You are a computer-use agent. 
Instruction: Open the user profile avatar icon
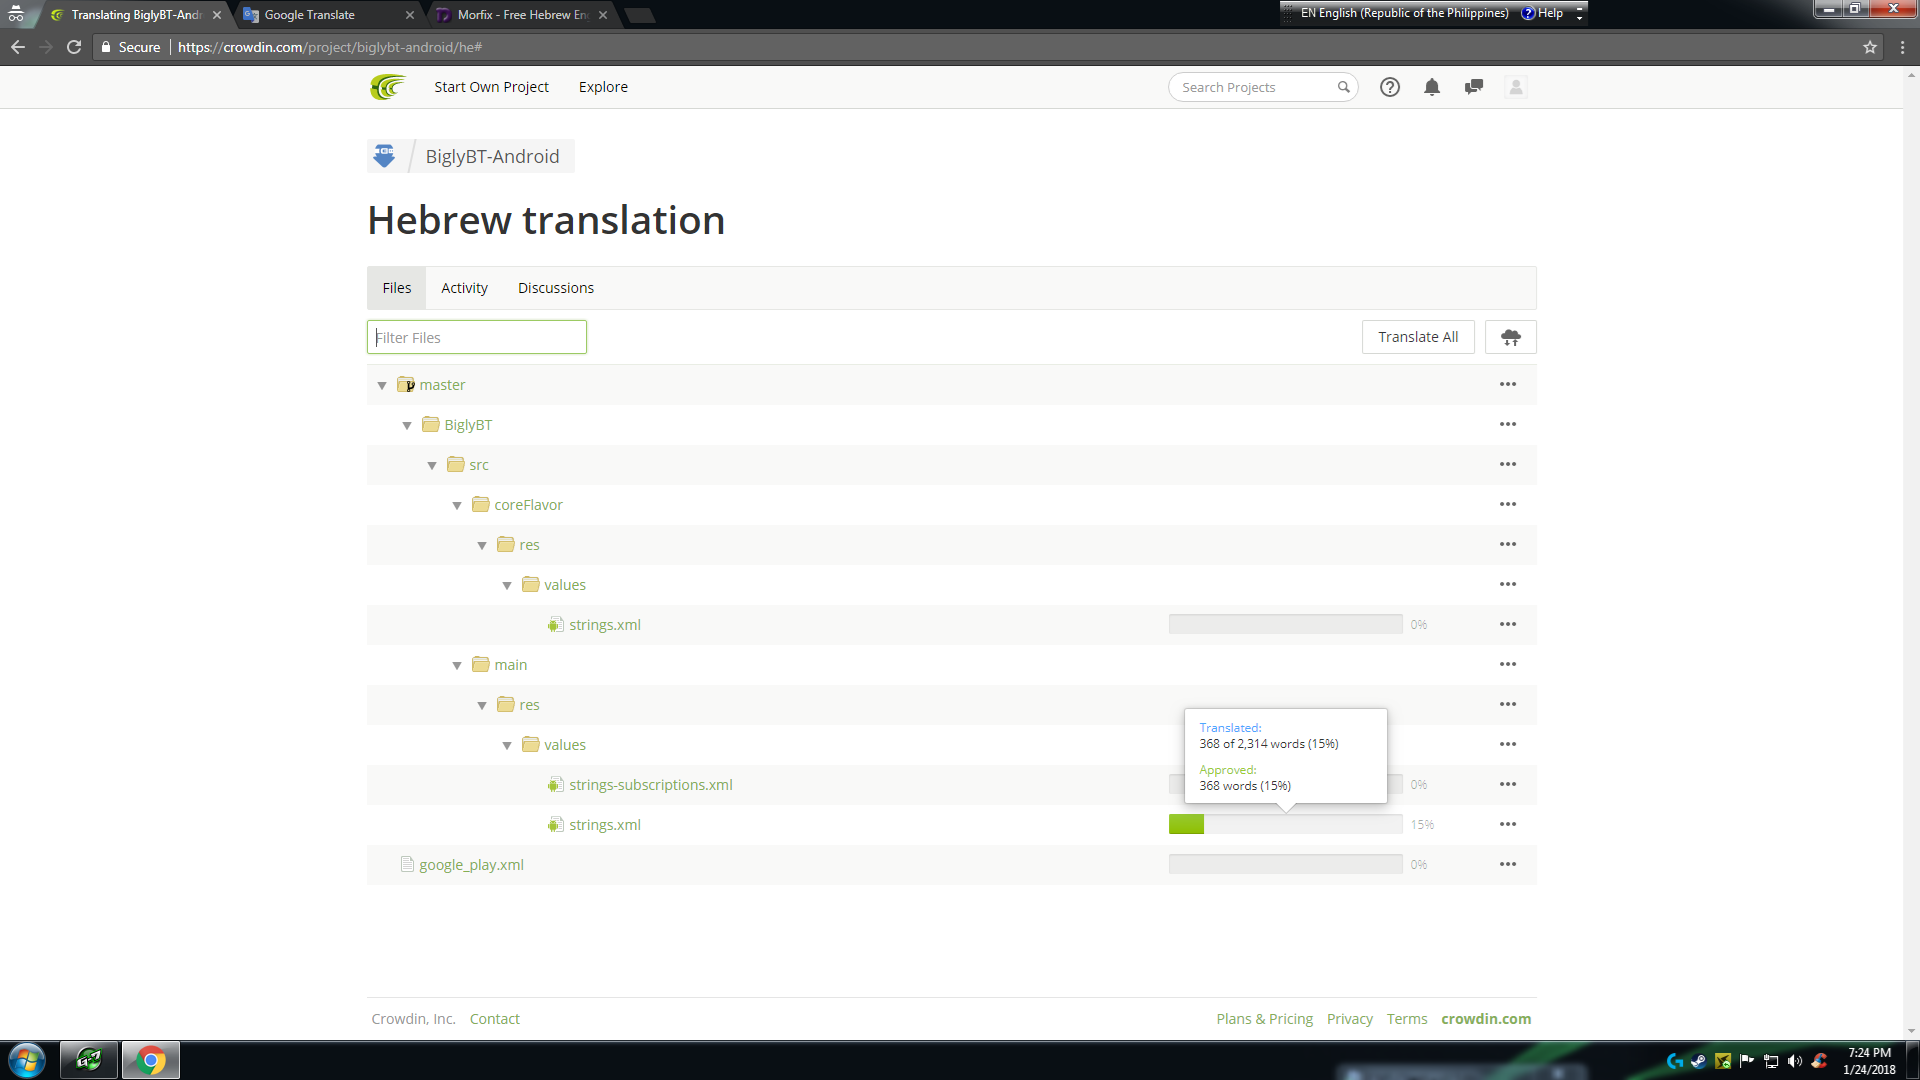1516,87
